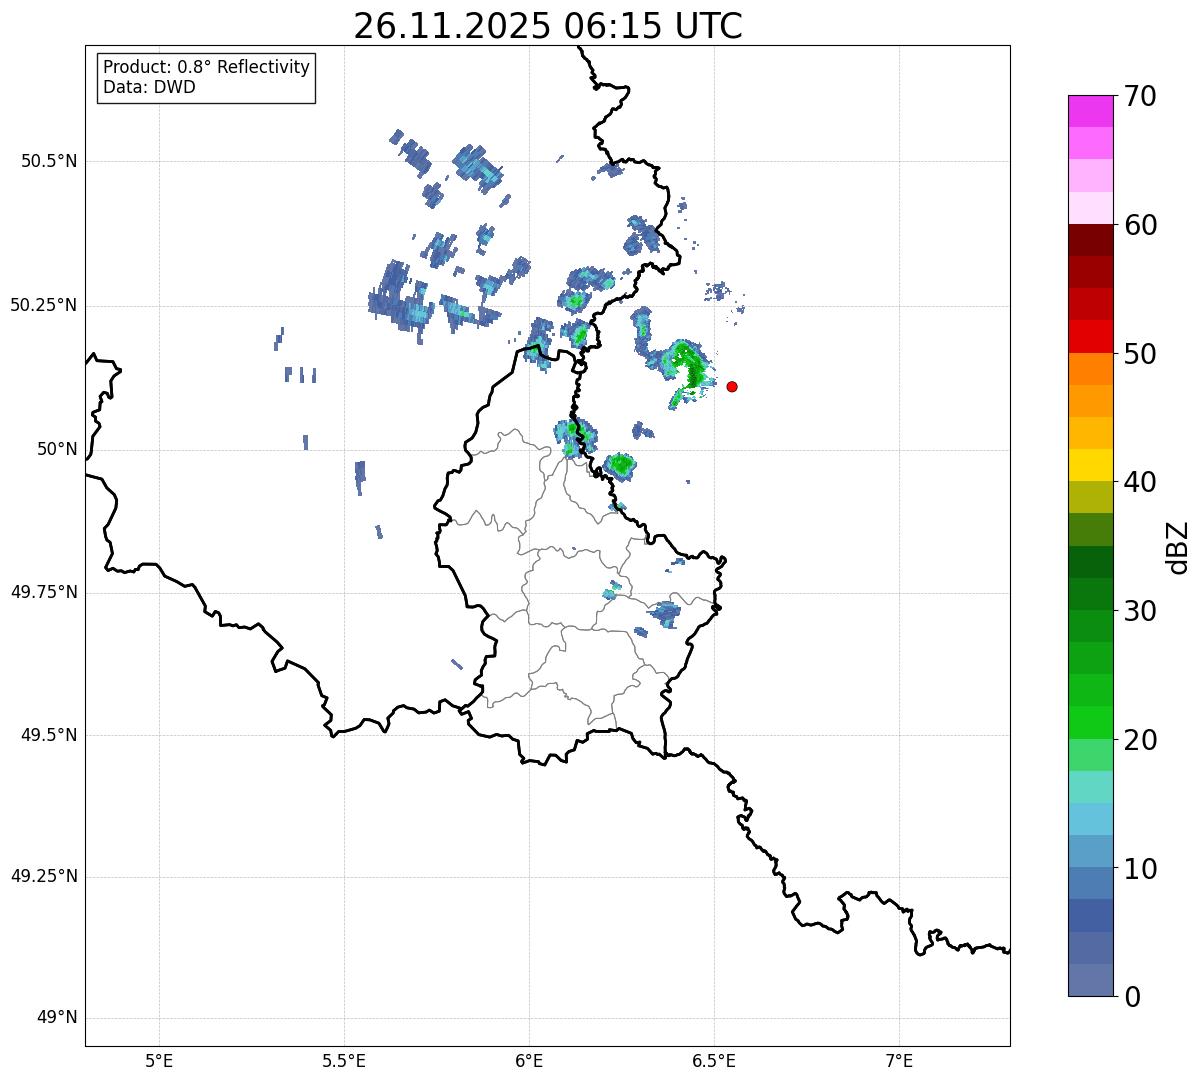
Task: Click the bright green colorbar segment just above 20
Action: (1091, 722)
